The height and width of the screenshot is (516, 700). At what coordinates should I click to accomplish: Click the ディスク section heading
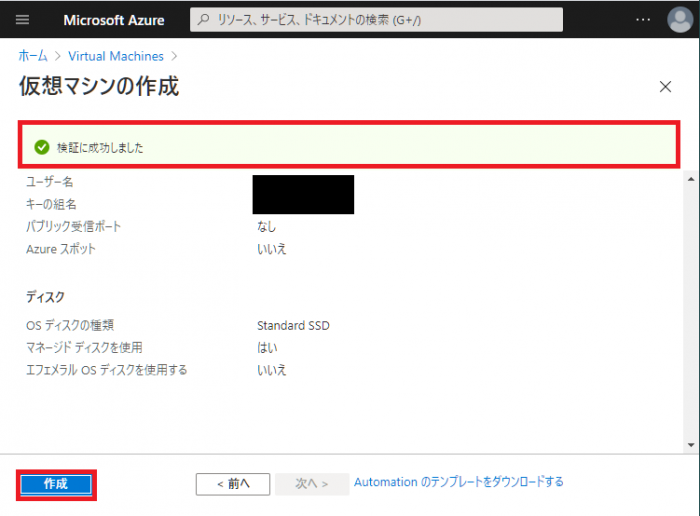point(45,297)
